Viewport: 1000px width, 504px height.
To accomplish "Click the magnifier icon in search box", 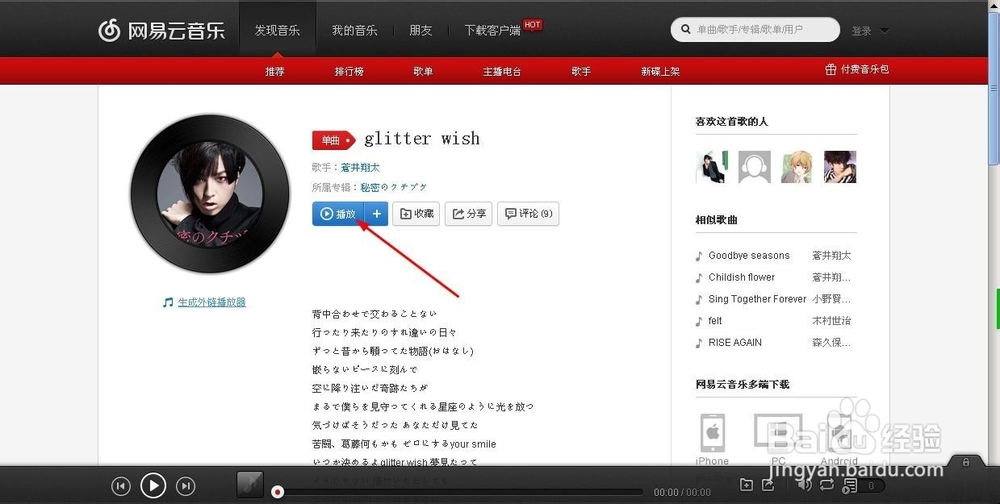I will click(x=686, y=29).
